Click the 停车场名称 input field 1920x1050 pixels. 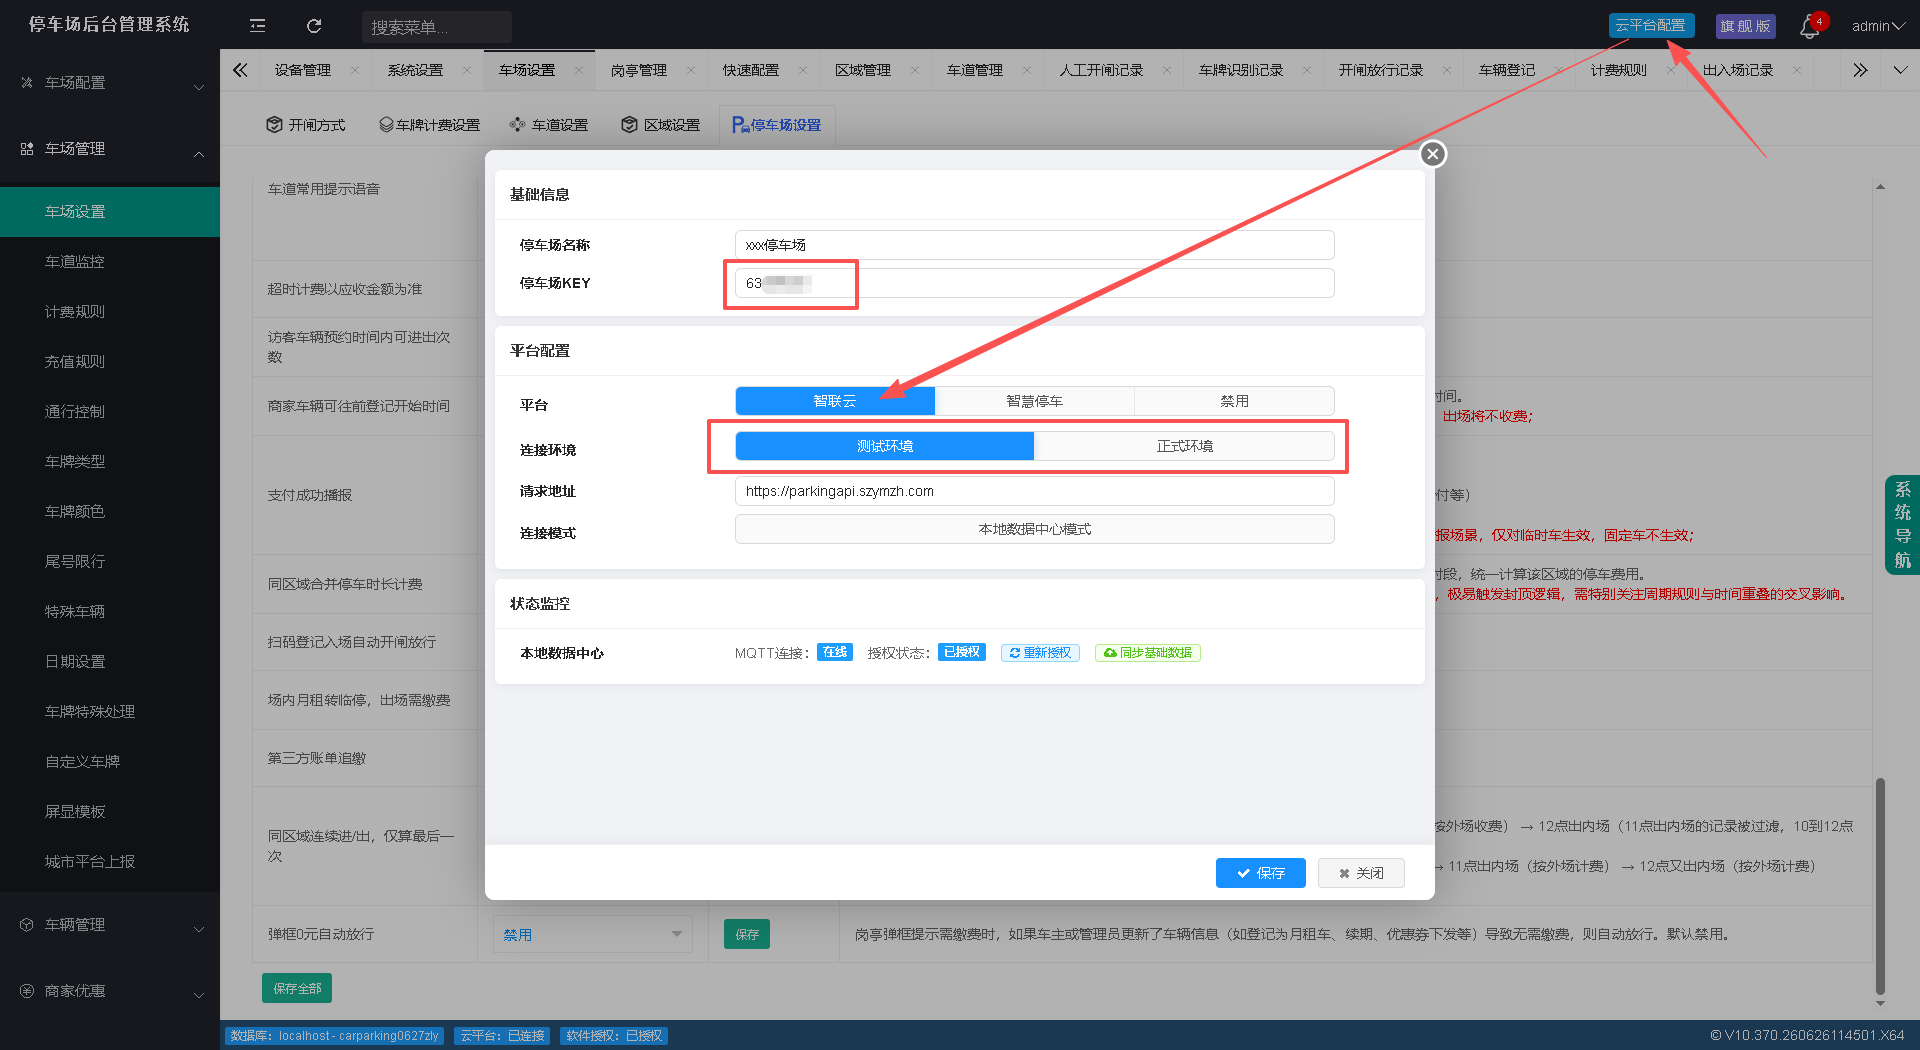1035,245
